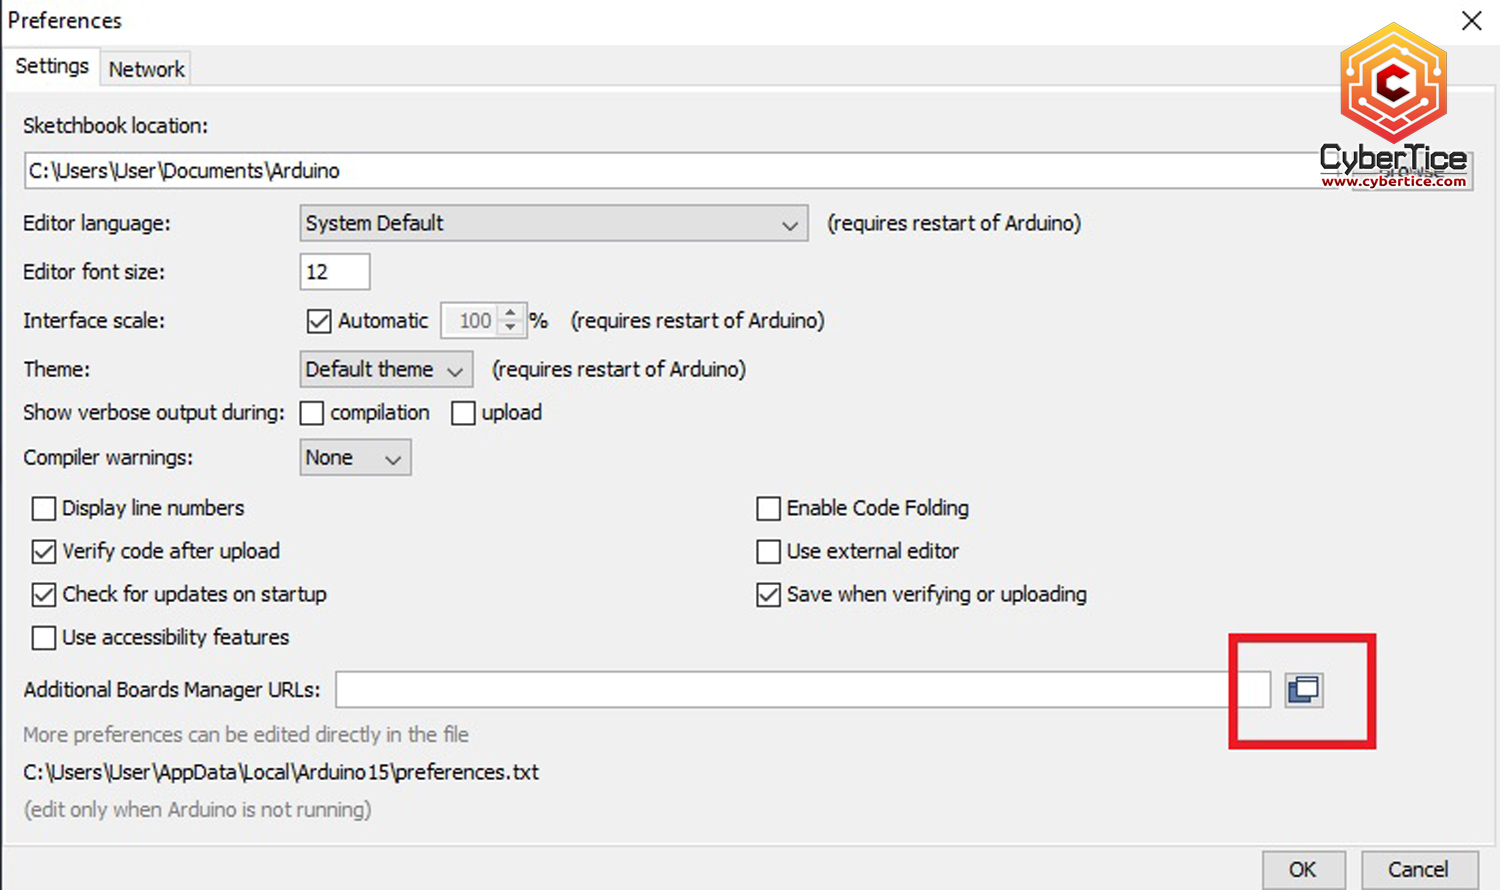Enable verbose output during compilation
Viewport: 1500px width, 890px height.
click(x=312, y=413)
